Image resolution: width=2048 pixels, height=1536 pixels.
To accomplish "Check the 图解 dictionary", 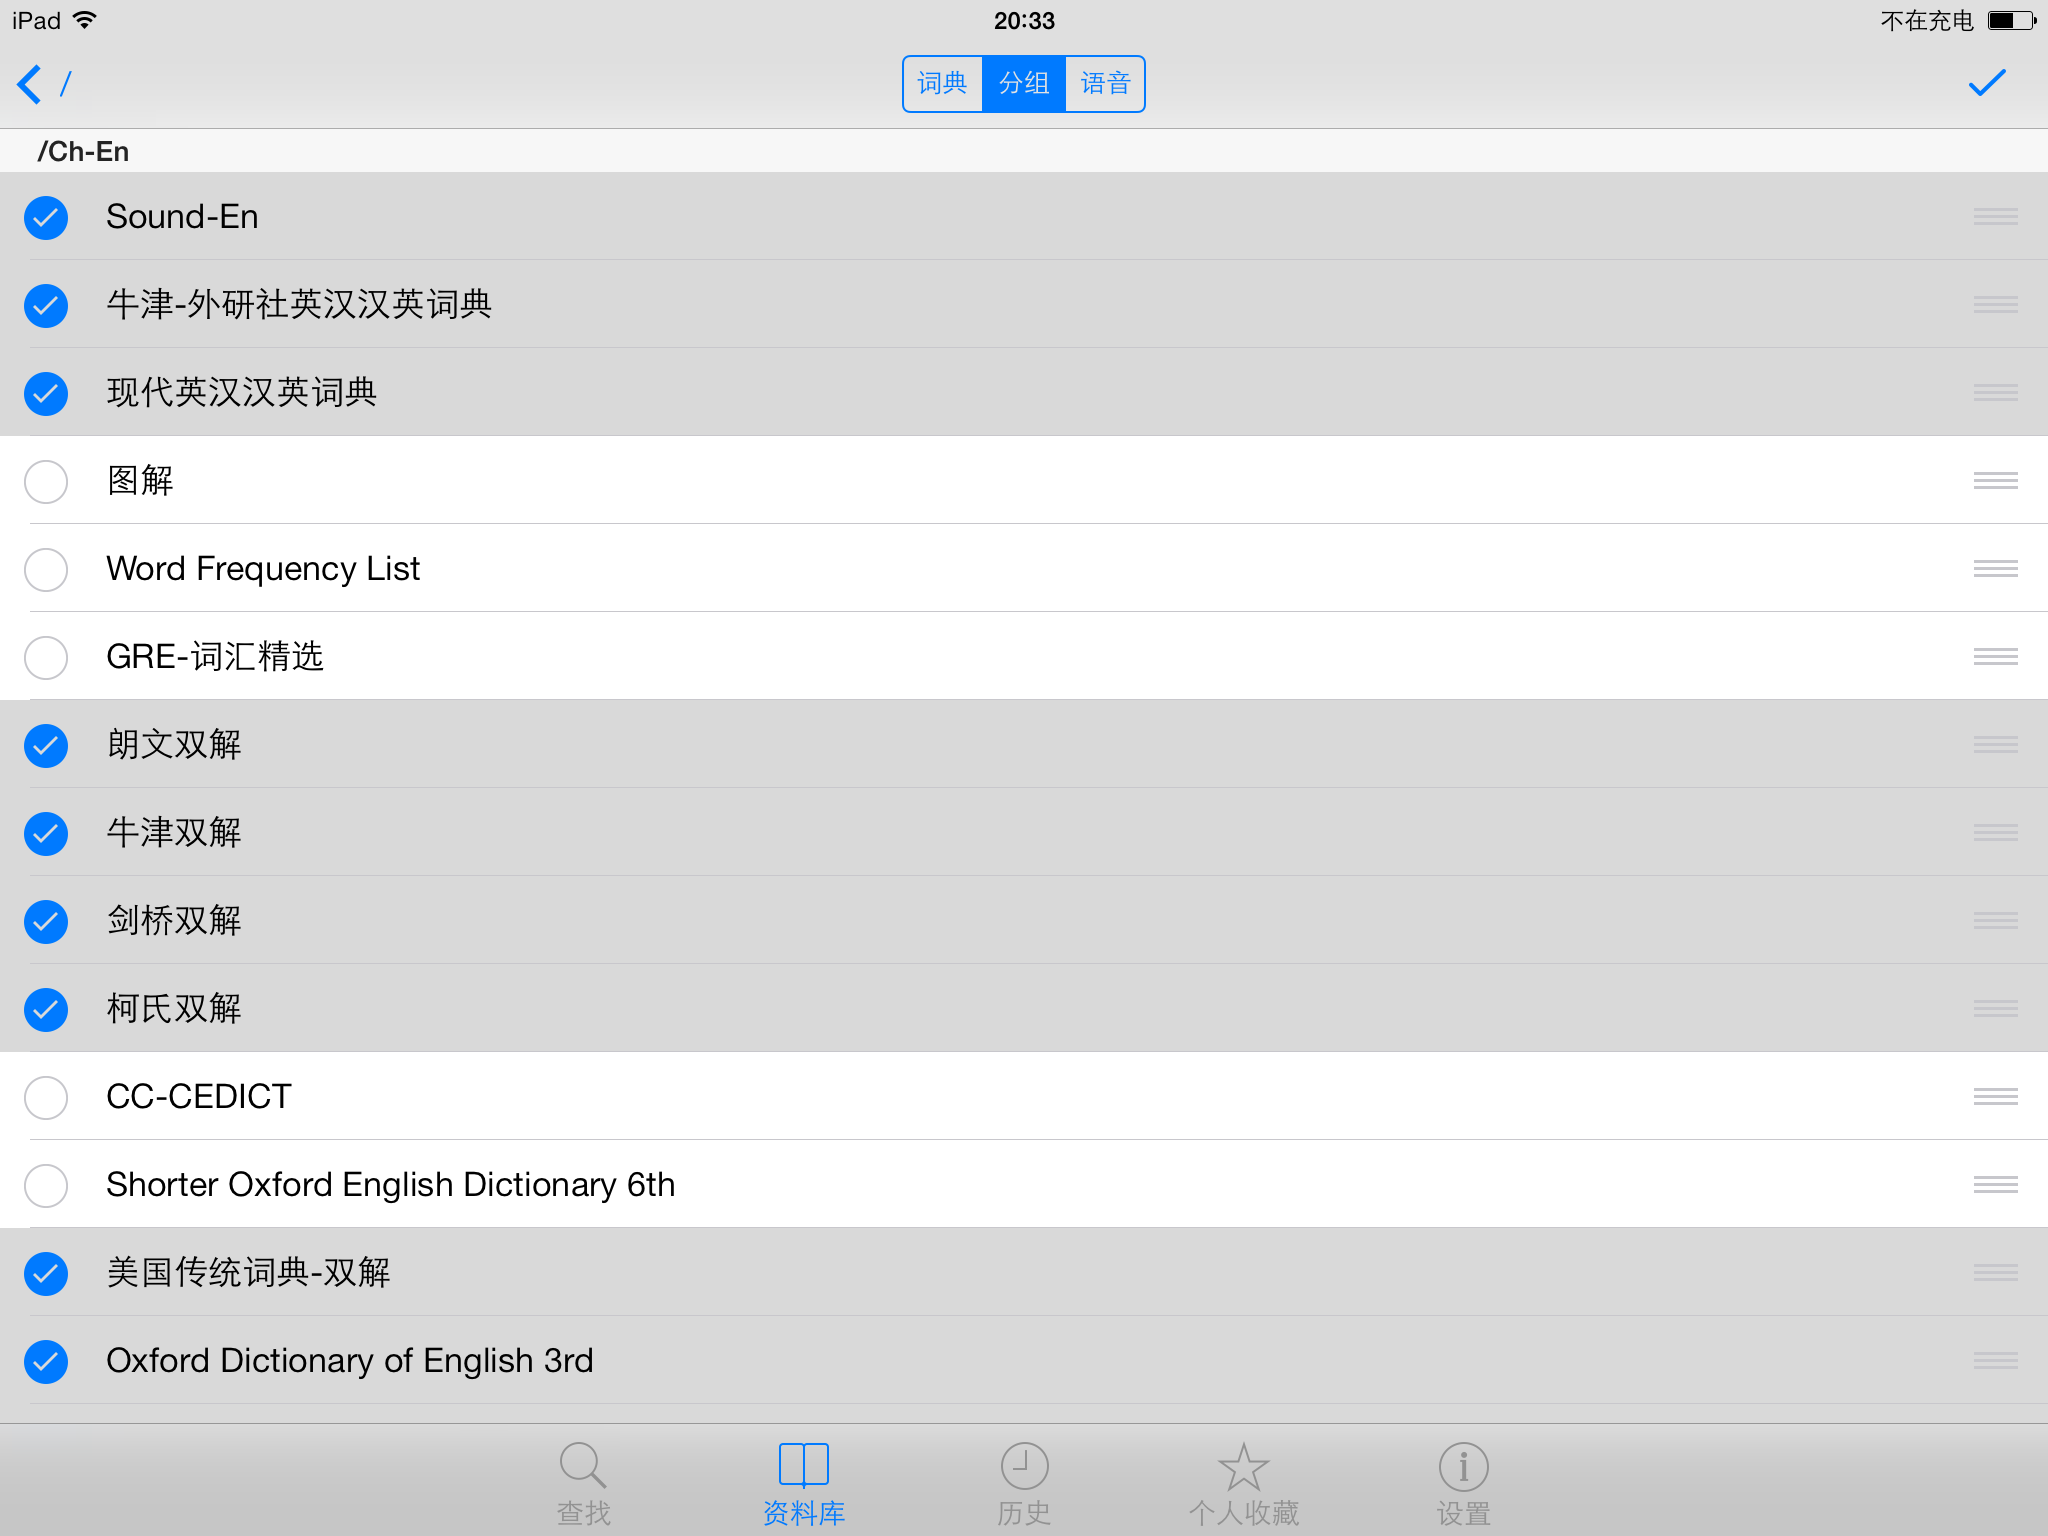I will 46,481.
